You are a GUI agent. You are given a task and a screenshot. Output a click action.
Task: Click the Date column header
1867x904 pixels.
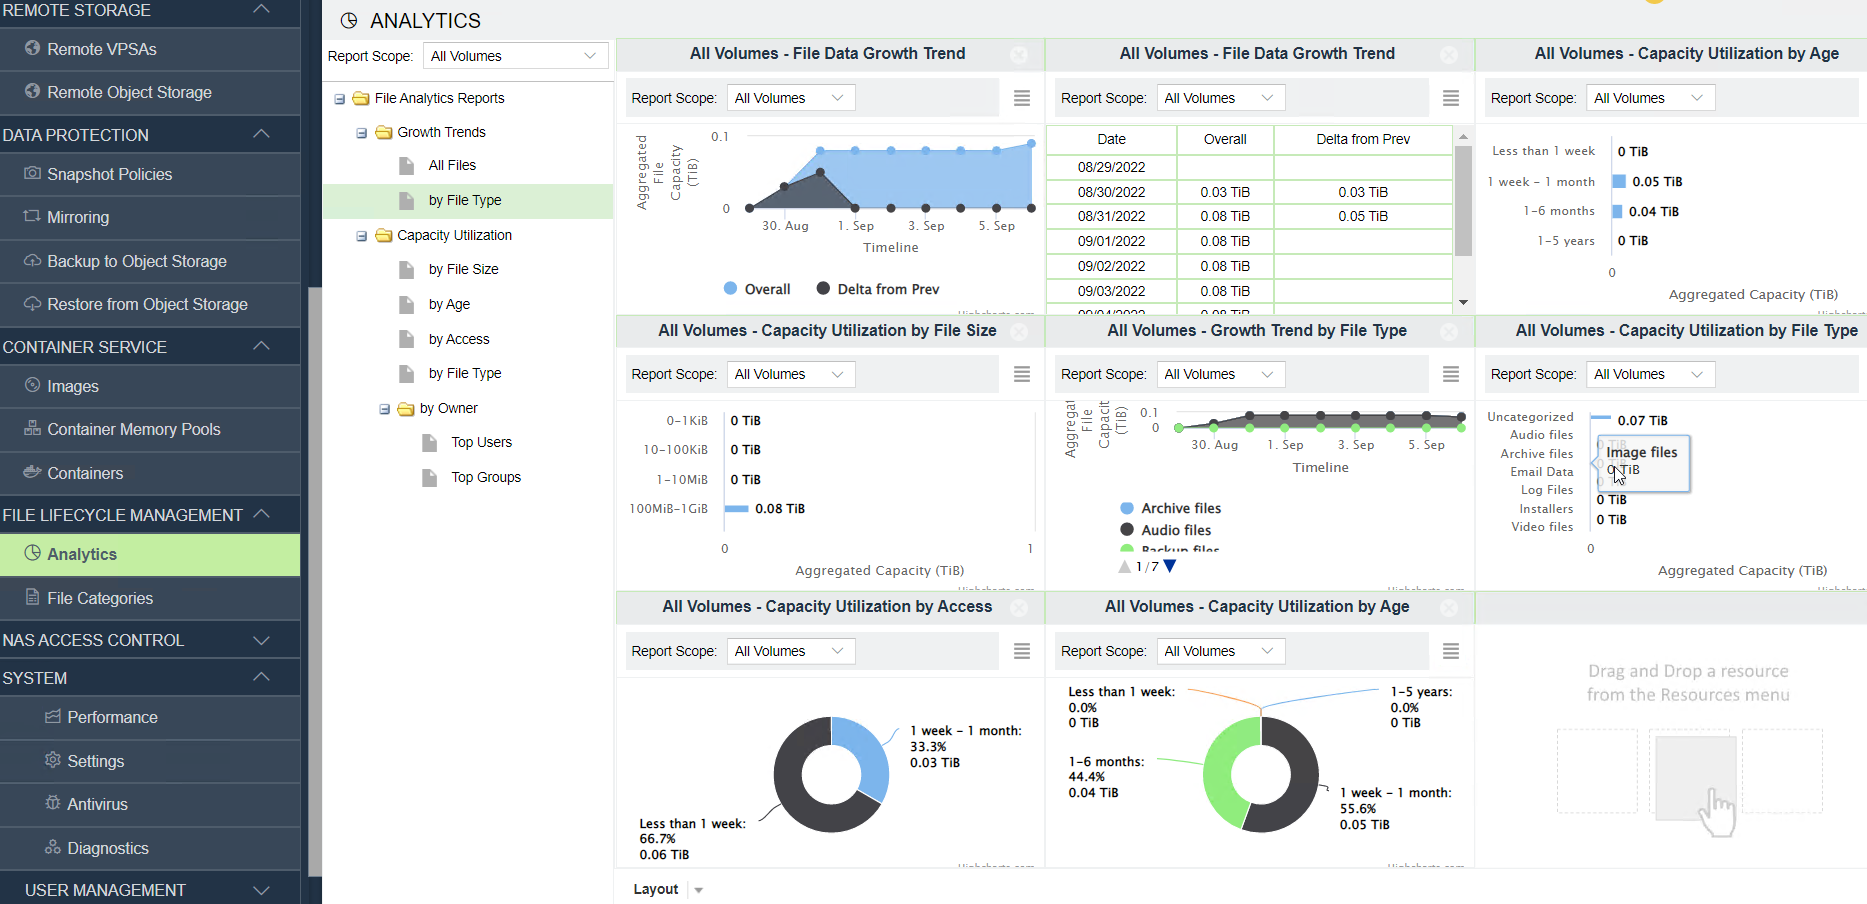(1111, 139)
